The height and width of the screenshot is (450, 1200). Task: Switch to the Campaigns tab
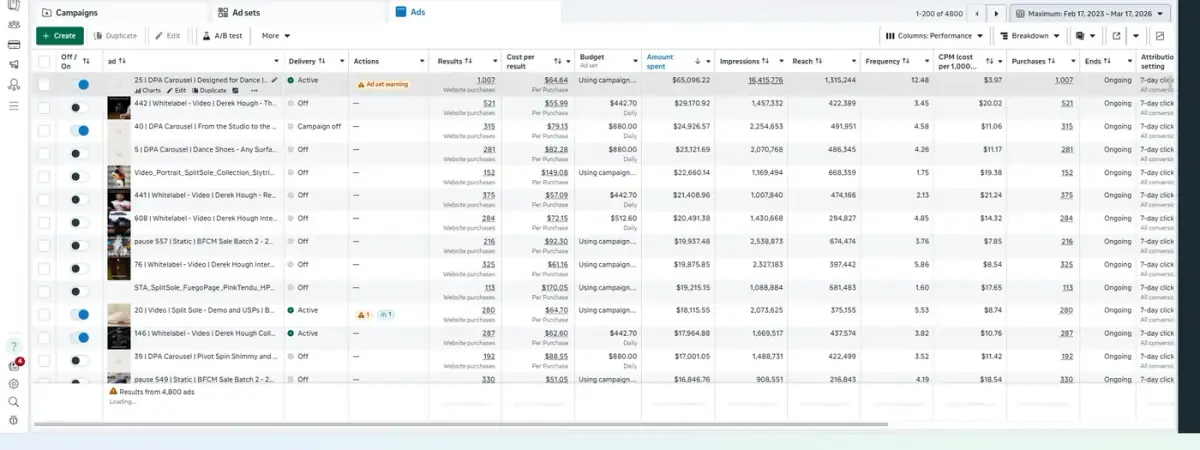(x=70, y=13)
